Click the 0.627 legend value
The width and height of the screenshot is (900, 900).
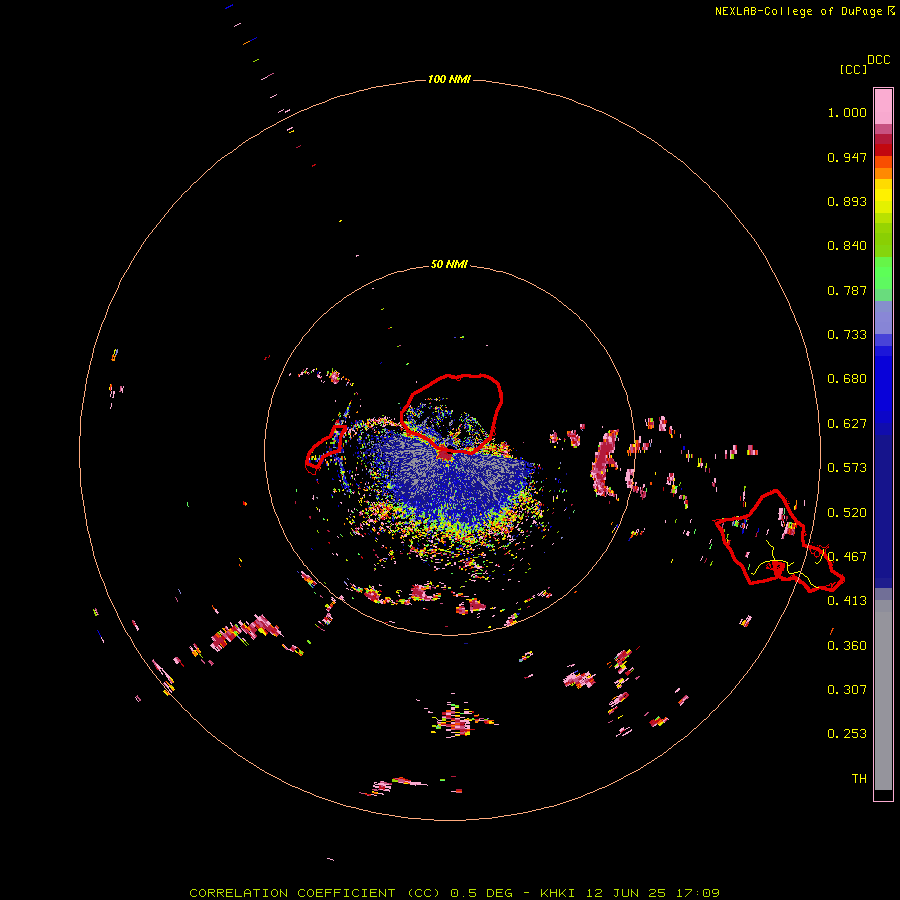point(847,424)
